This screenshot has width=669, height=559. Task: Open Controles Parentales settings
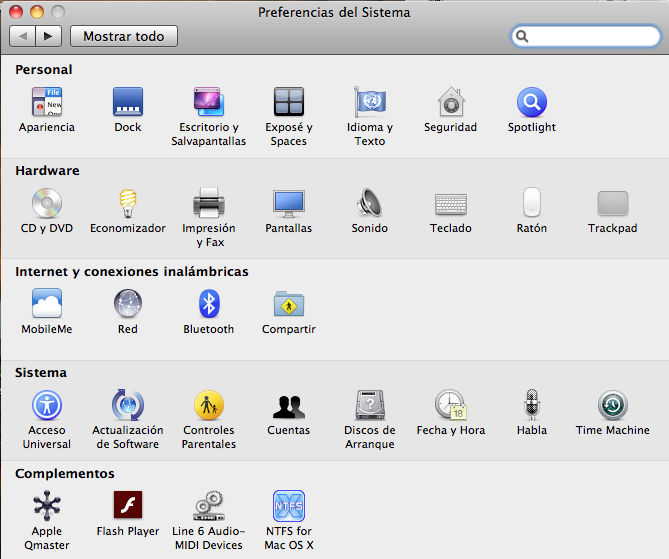click(209, 406)
